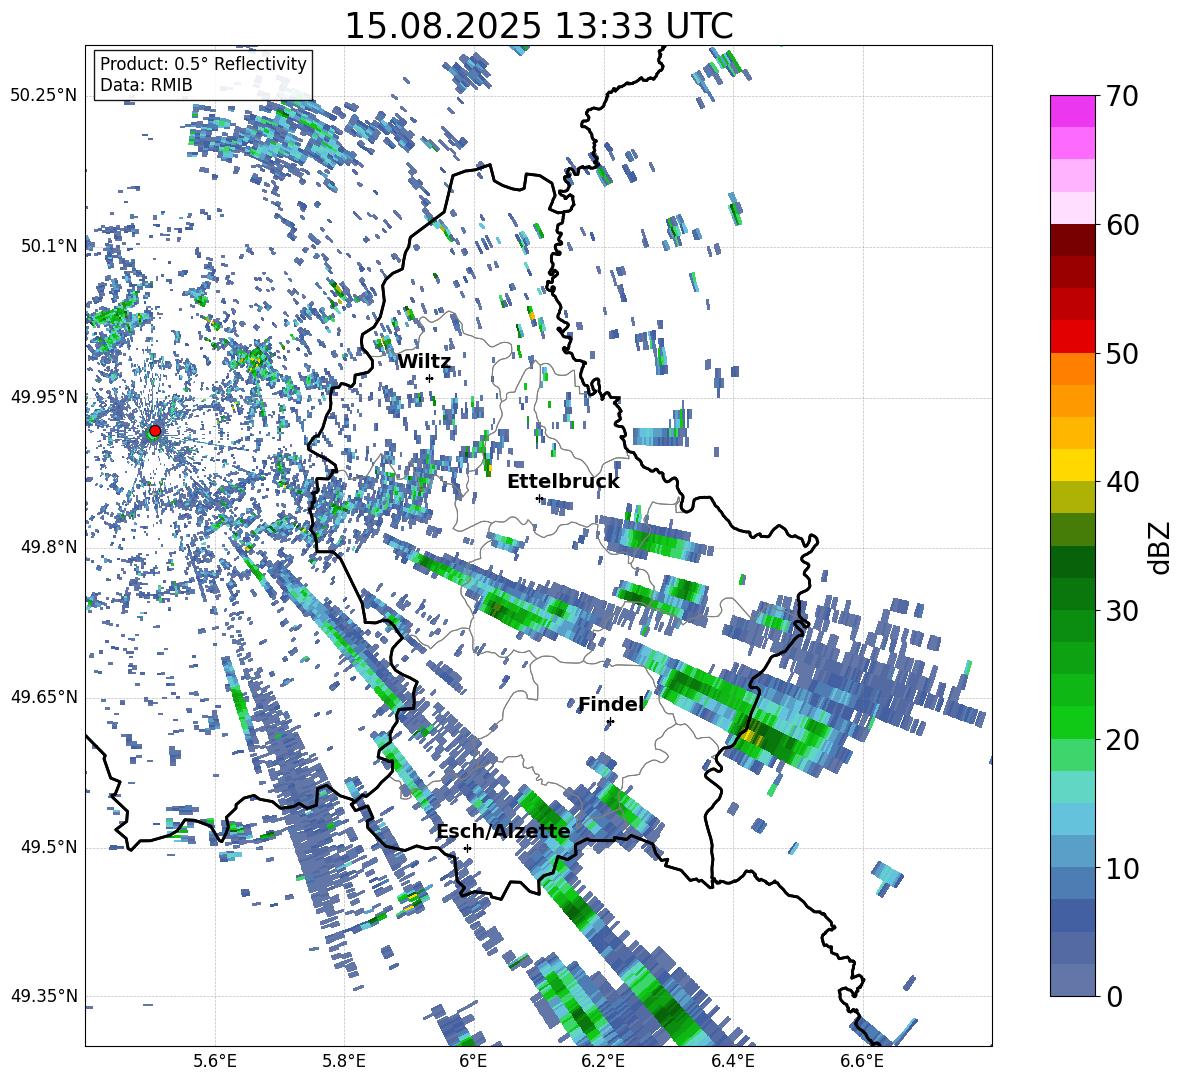Click the longitude label 6.4°E
This screenshot has width=1184, height=1081.
tap(732, 1061)
